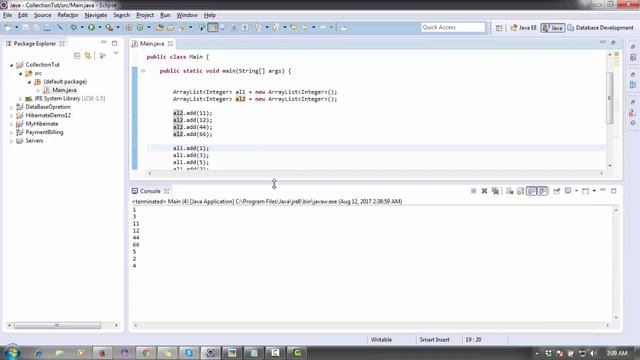
Task: Click Remove All Terminated Launches icon
Action: pos(495,191)
